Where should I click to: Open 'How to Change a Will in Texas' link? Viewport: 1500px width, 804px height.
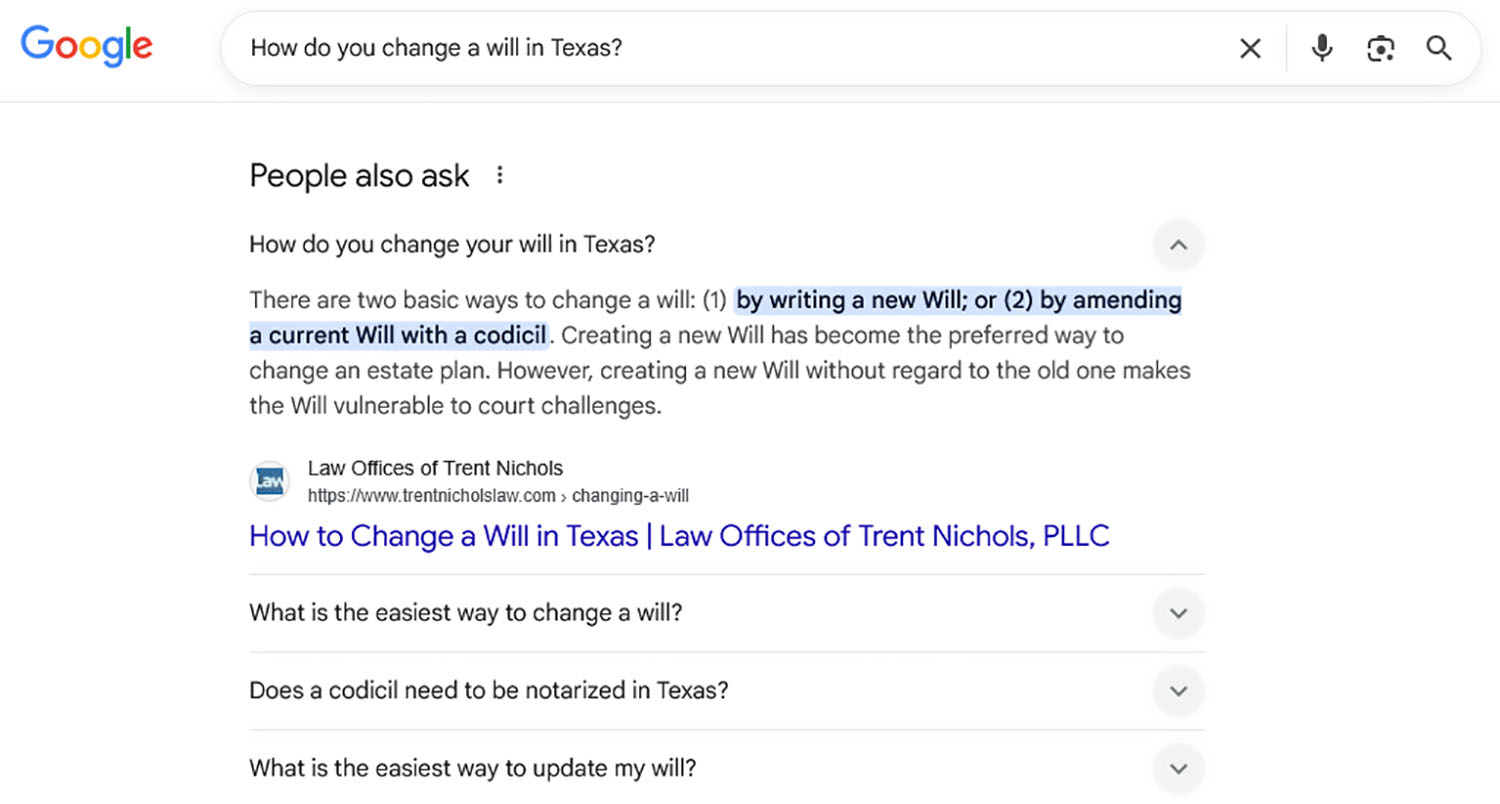tap(679, 536)
